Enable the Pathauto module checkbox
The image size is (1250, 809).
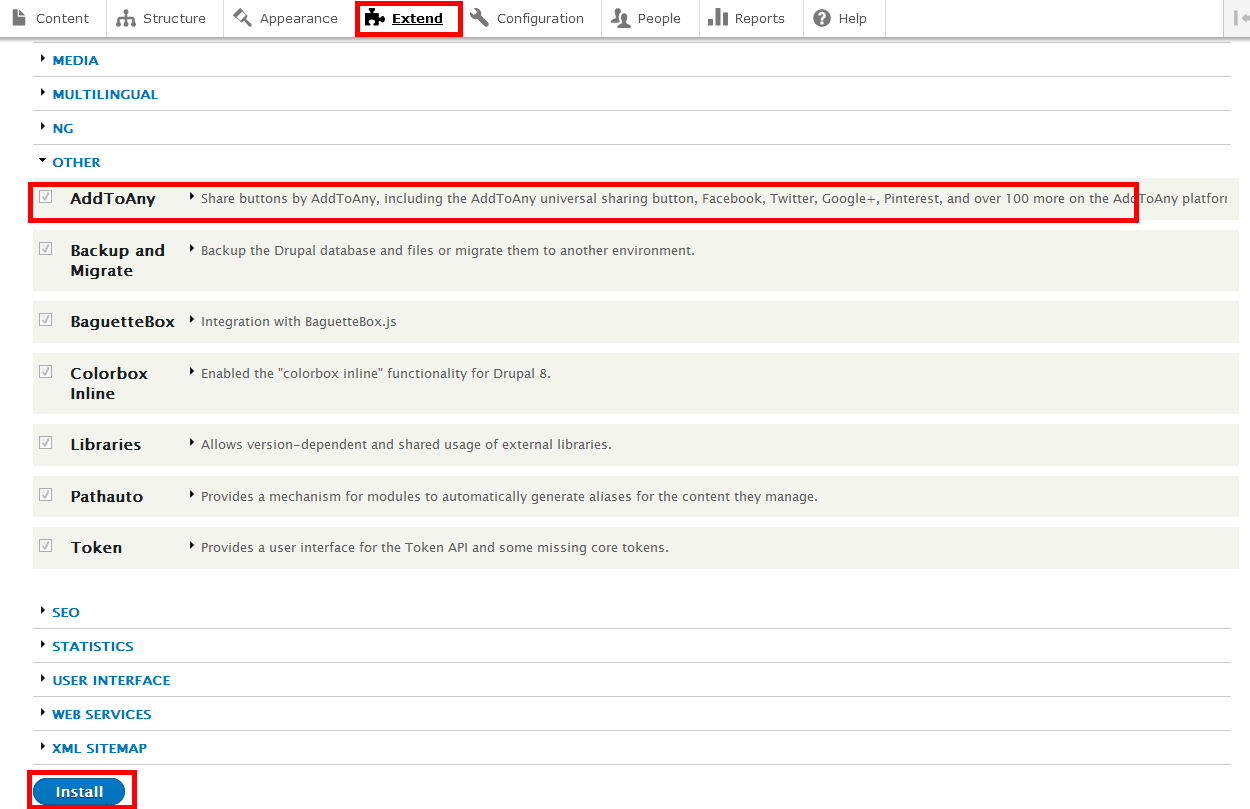tap(45, 494)
